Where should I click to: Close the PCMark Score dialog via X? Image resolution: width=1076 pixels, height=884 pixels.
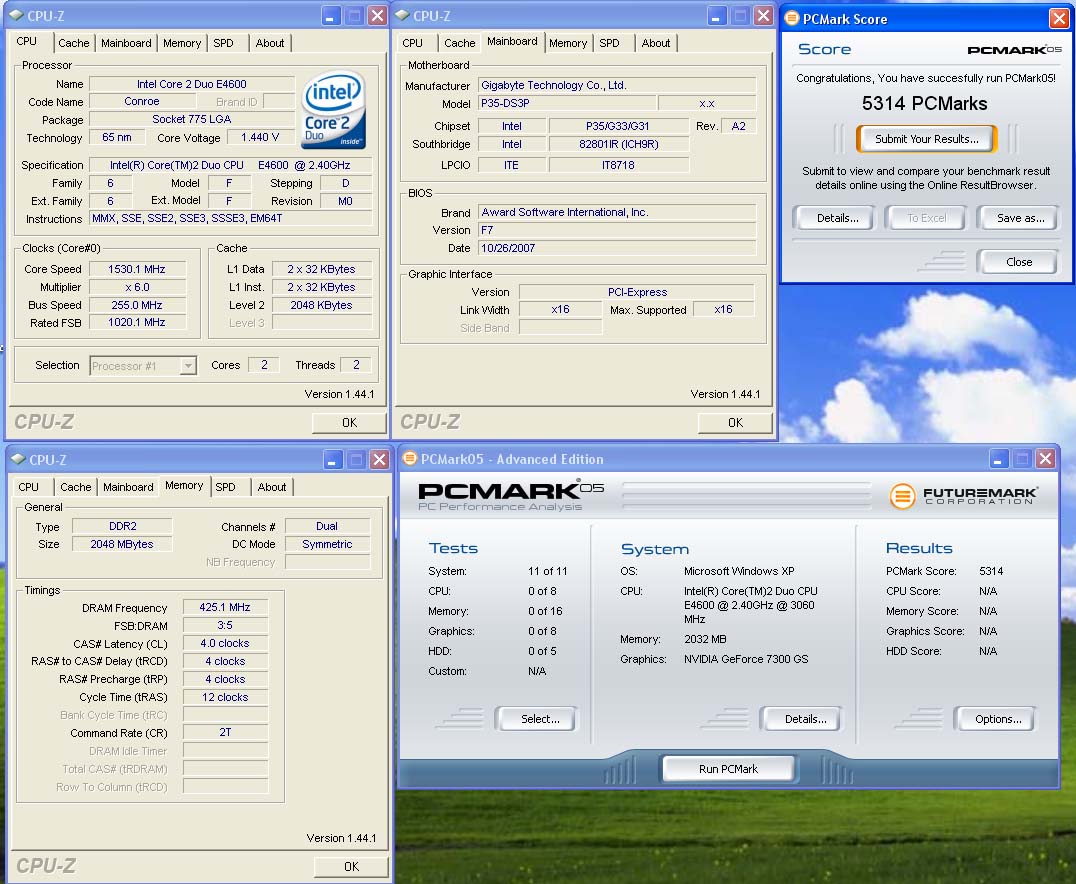pyautogui.click(x=1059, y=19)
